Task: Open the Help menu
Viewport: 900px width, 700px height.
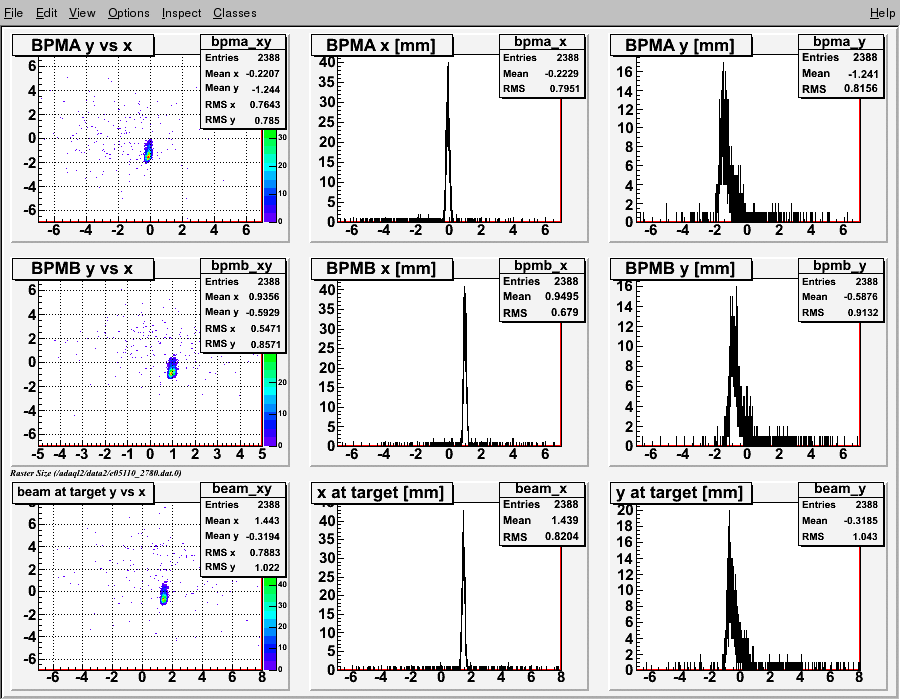Action: click(x=882, y=13)
